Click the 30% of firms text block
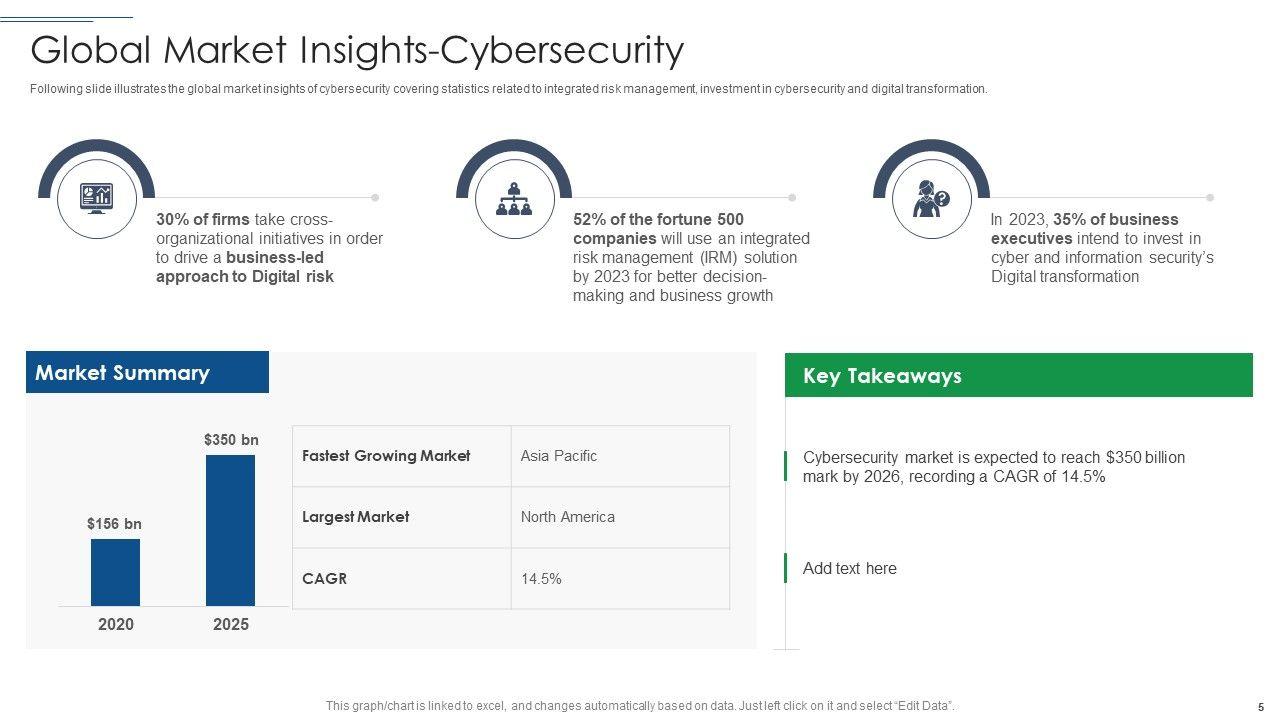1280x720 pixels. [270, 248]
